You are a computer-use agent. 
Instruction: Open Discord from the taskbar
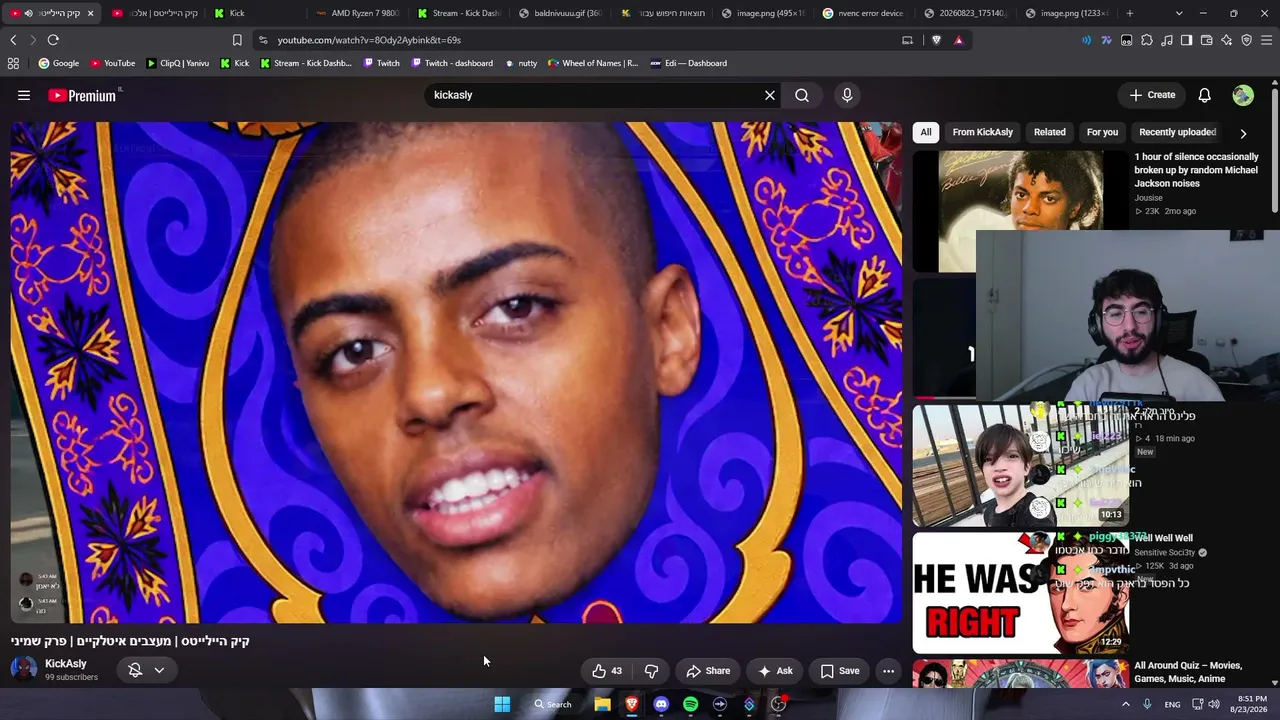661,704
